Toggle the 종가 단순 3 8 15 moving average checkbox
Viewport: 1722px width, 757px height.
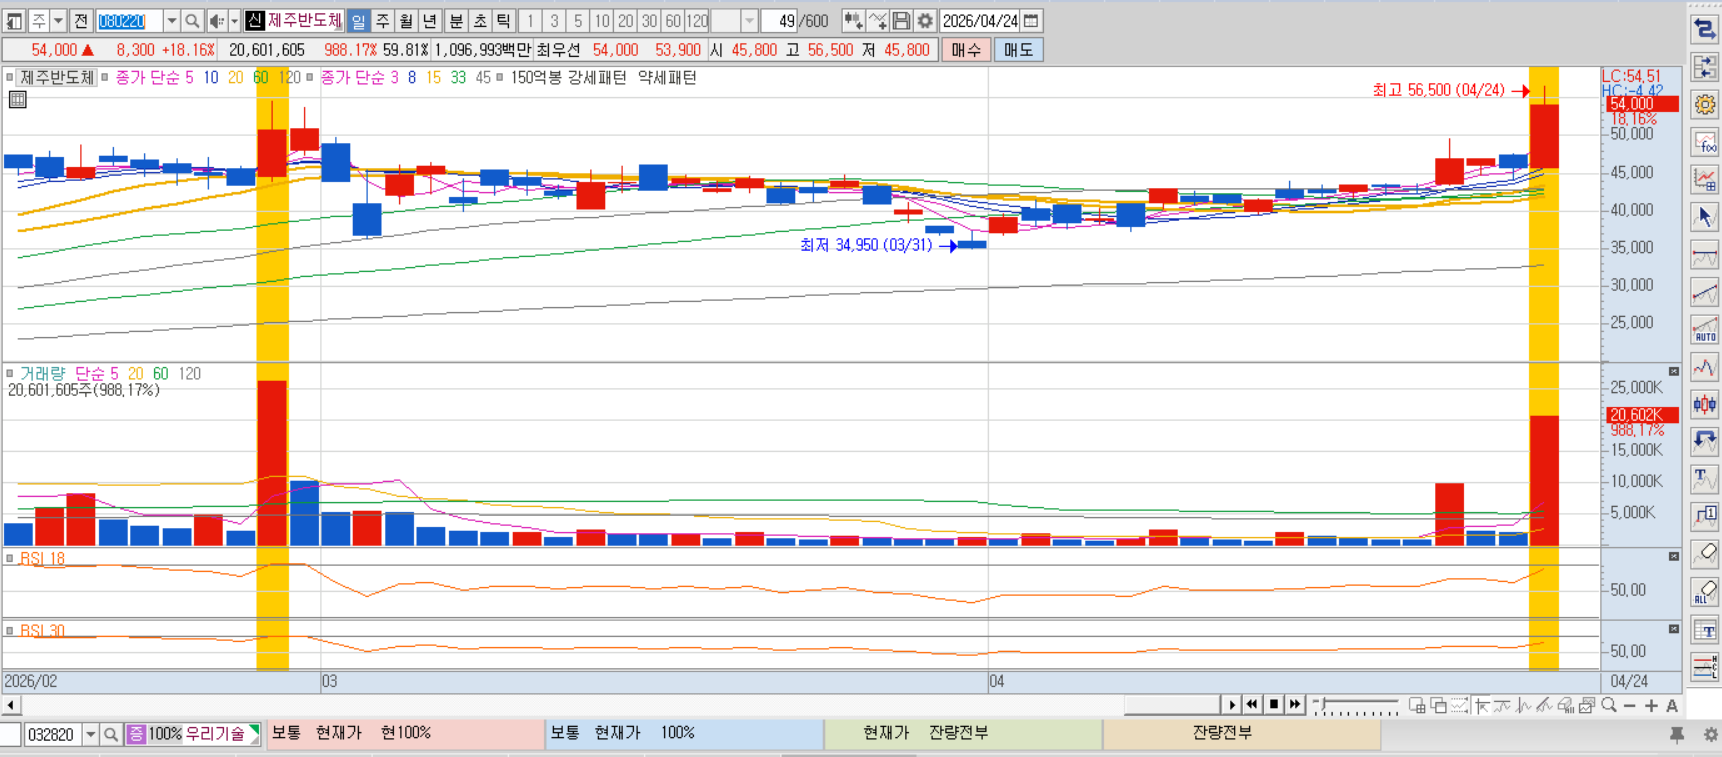coord(310,77)
